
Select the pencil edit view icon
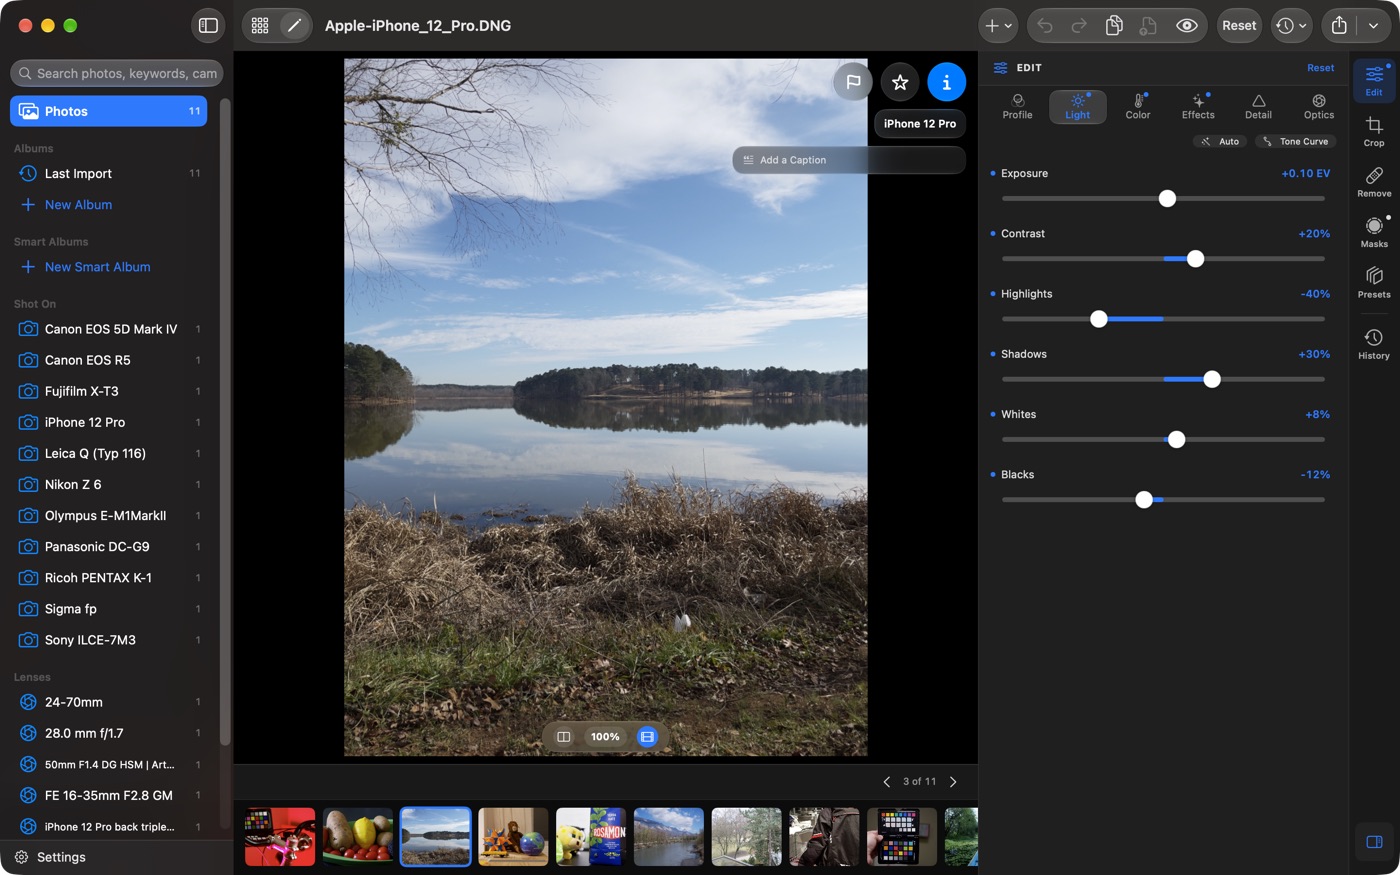[x=294, y=26]
